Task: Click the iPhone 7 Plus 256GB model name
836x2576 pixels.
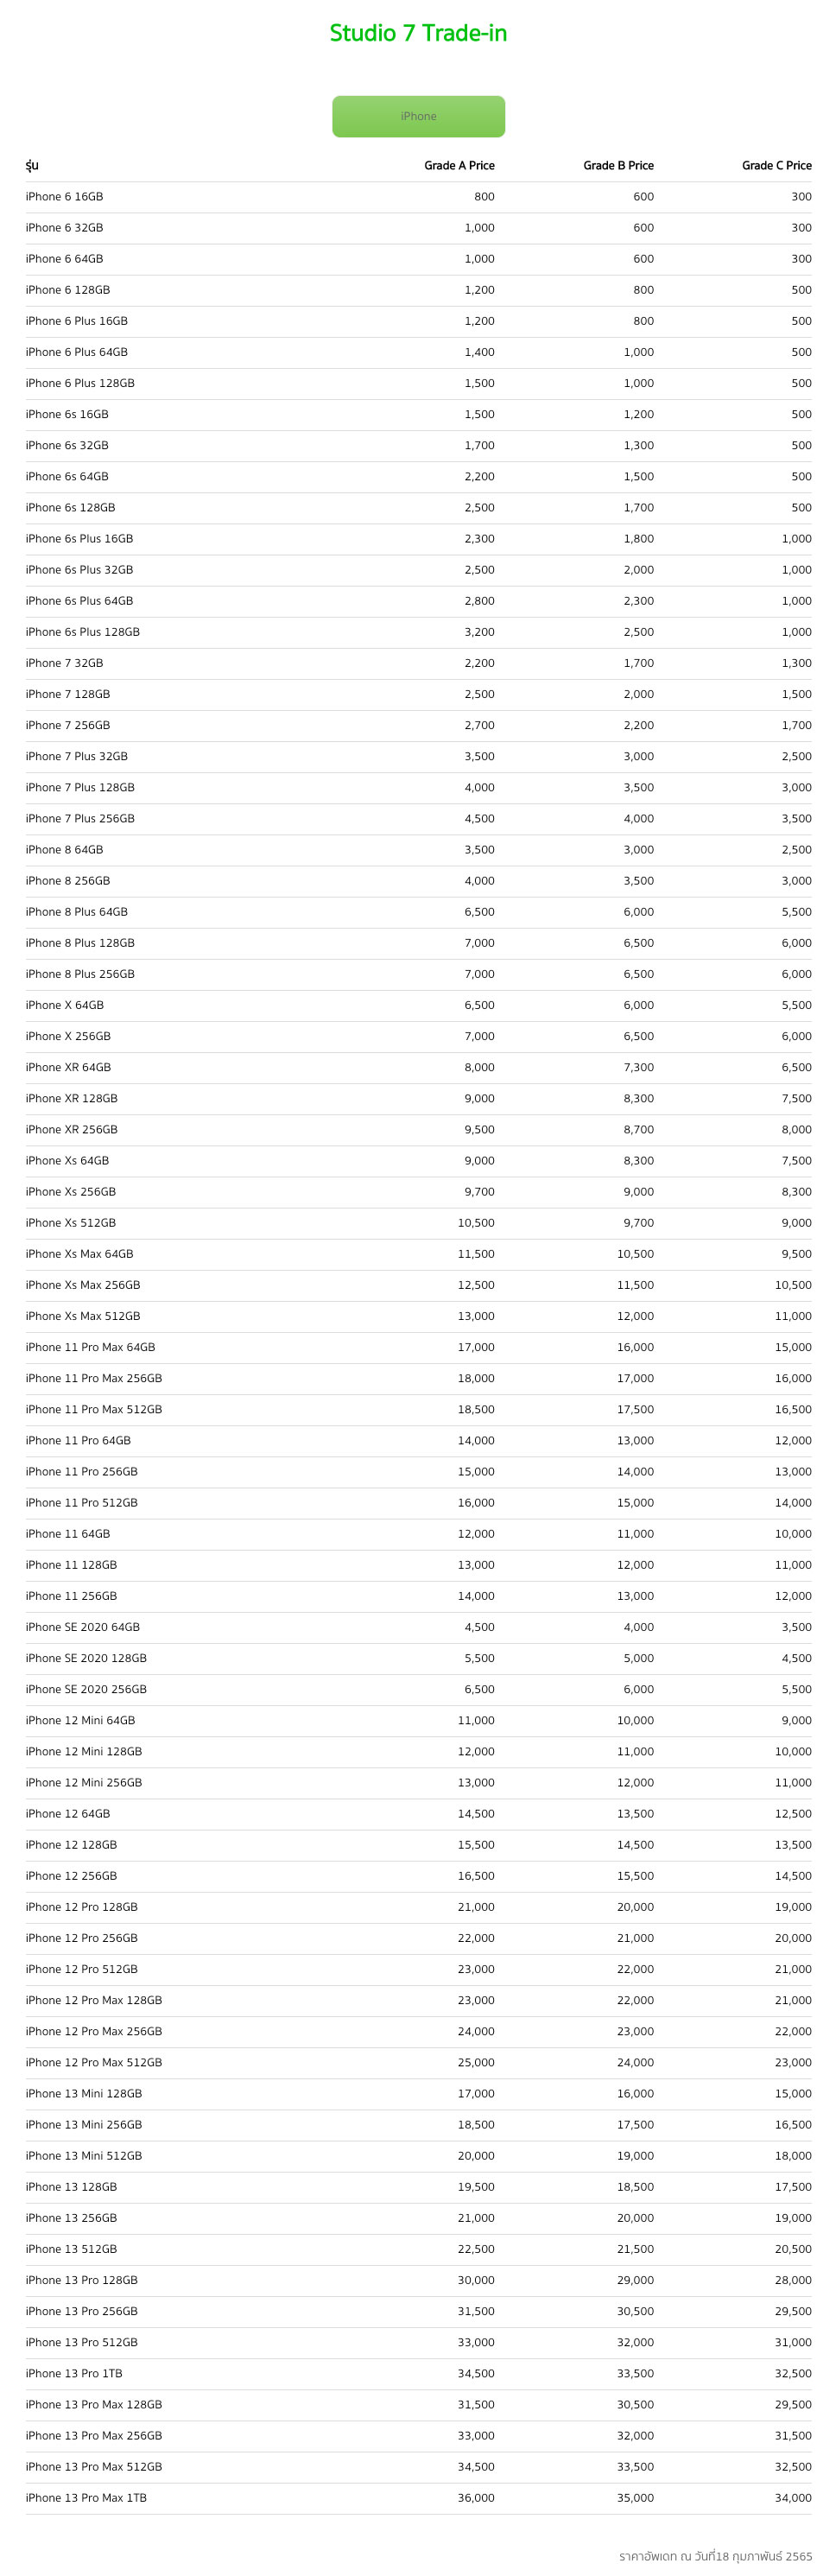Action: [x=80, y=819]
